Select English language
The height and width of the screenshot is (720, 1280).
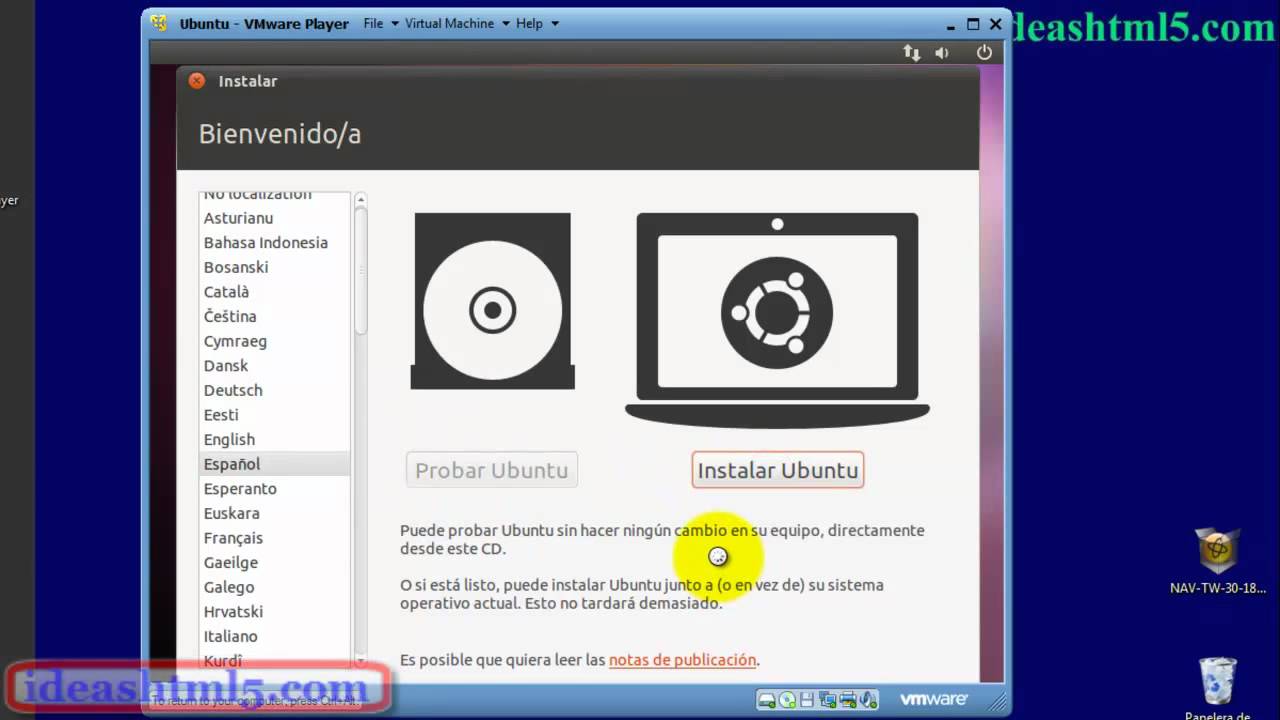pos(274,439)
